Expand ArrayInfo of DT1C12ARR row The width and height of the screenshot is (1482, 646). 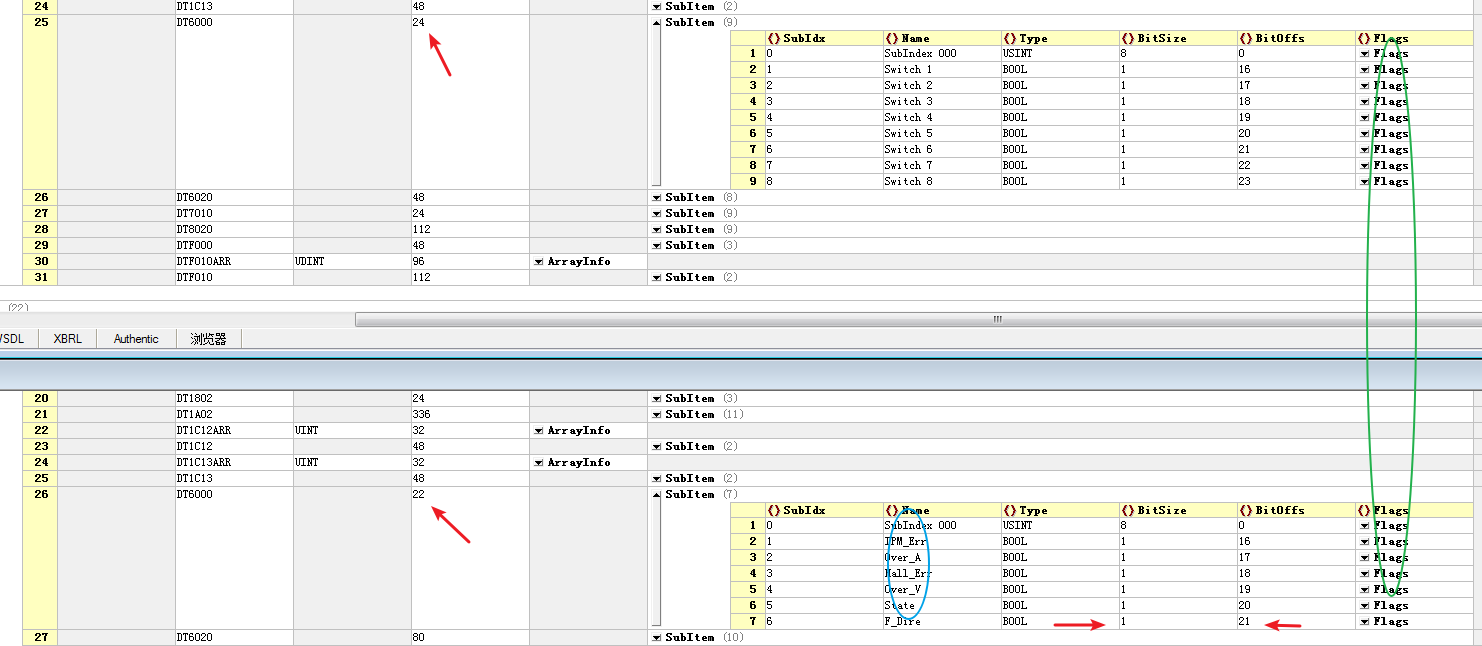[538, 431]
